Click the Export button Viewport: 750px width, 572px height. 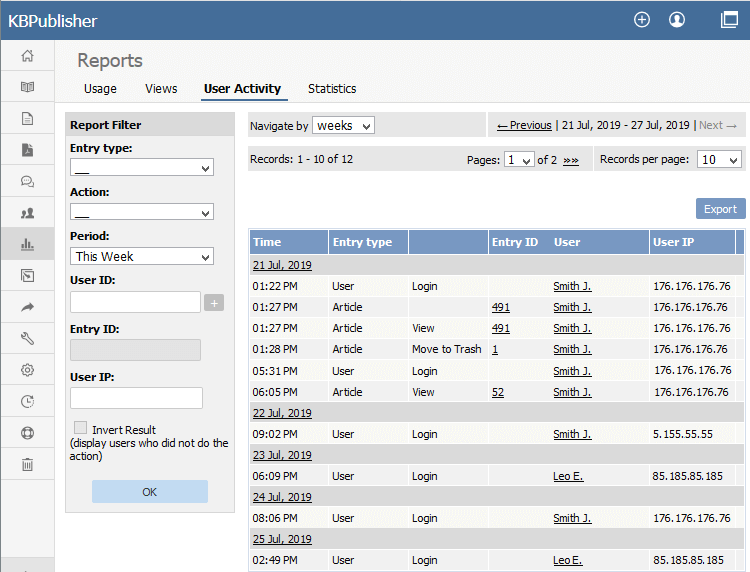[720, 209]
